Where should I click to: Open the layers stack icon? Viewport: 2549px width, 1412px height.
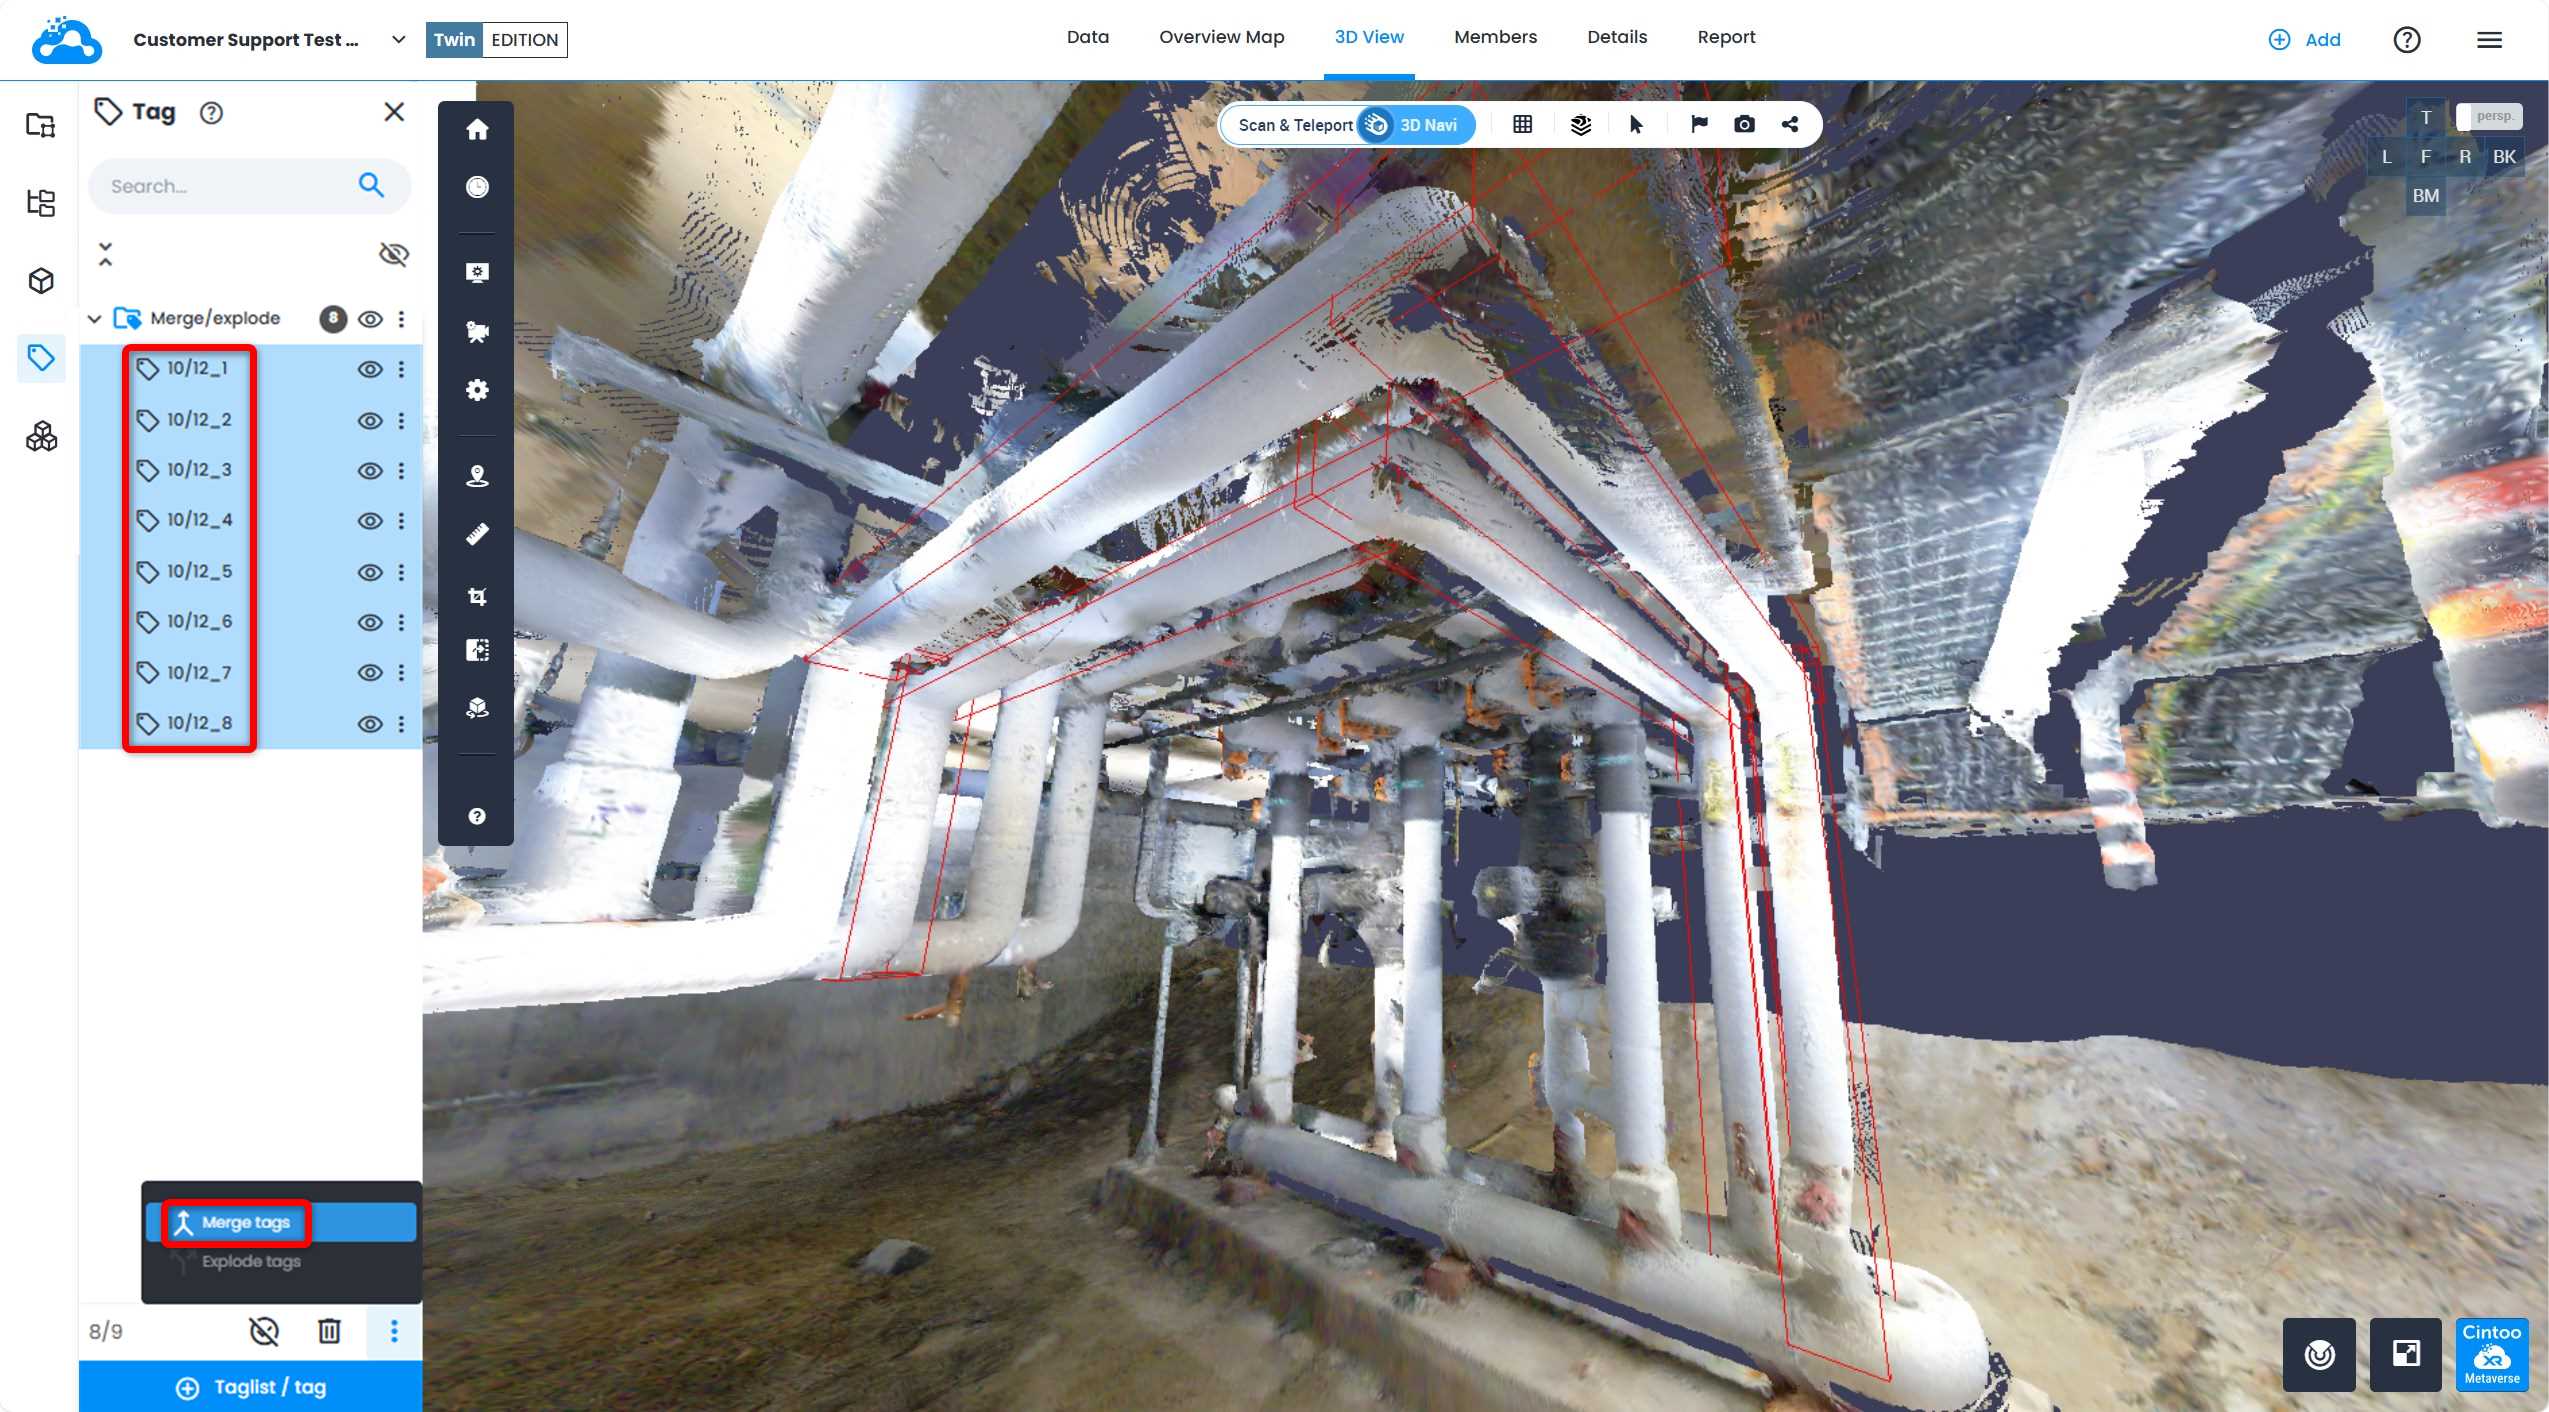coord(1580,125)
